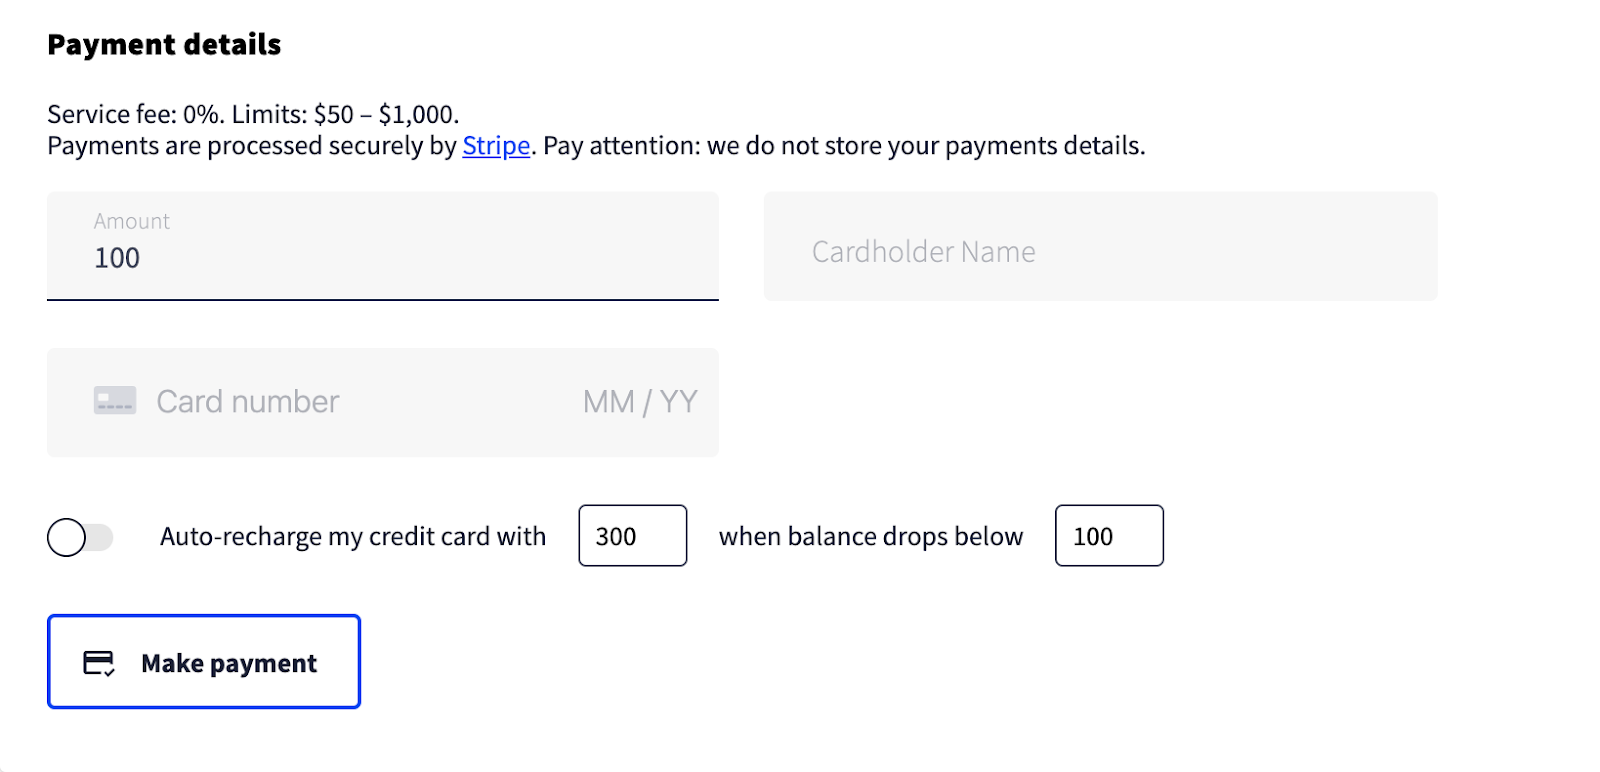
Task: Click the 'Auto-recharge my credit card with' label
Action: pos(353,537)
